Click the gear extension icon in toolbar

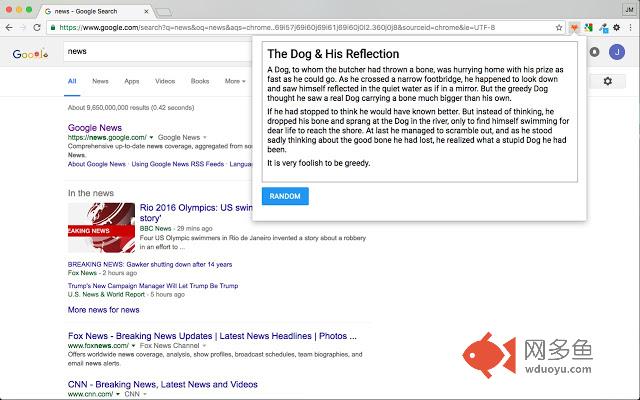(x=614, y=27)
